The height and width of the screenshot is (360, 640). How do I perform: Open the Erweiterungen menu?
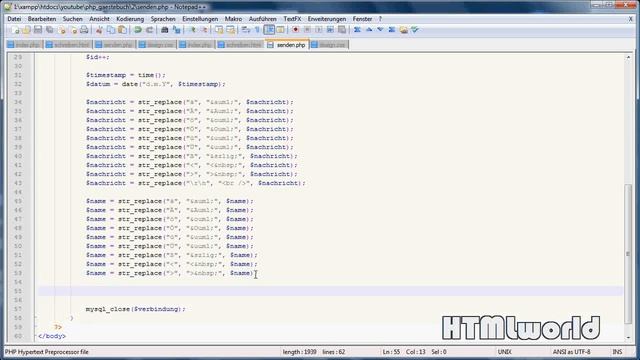click(327, 19)
